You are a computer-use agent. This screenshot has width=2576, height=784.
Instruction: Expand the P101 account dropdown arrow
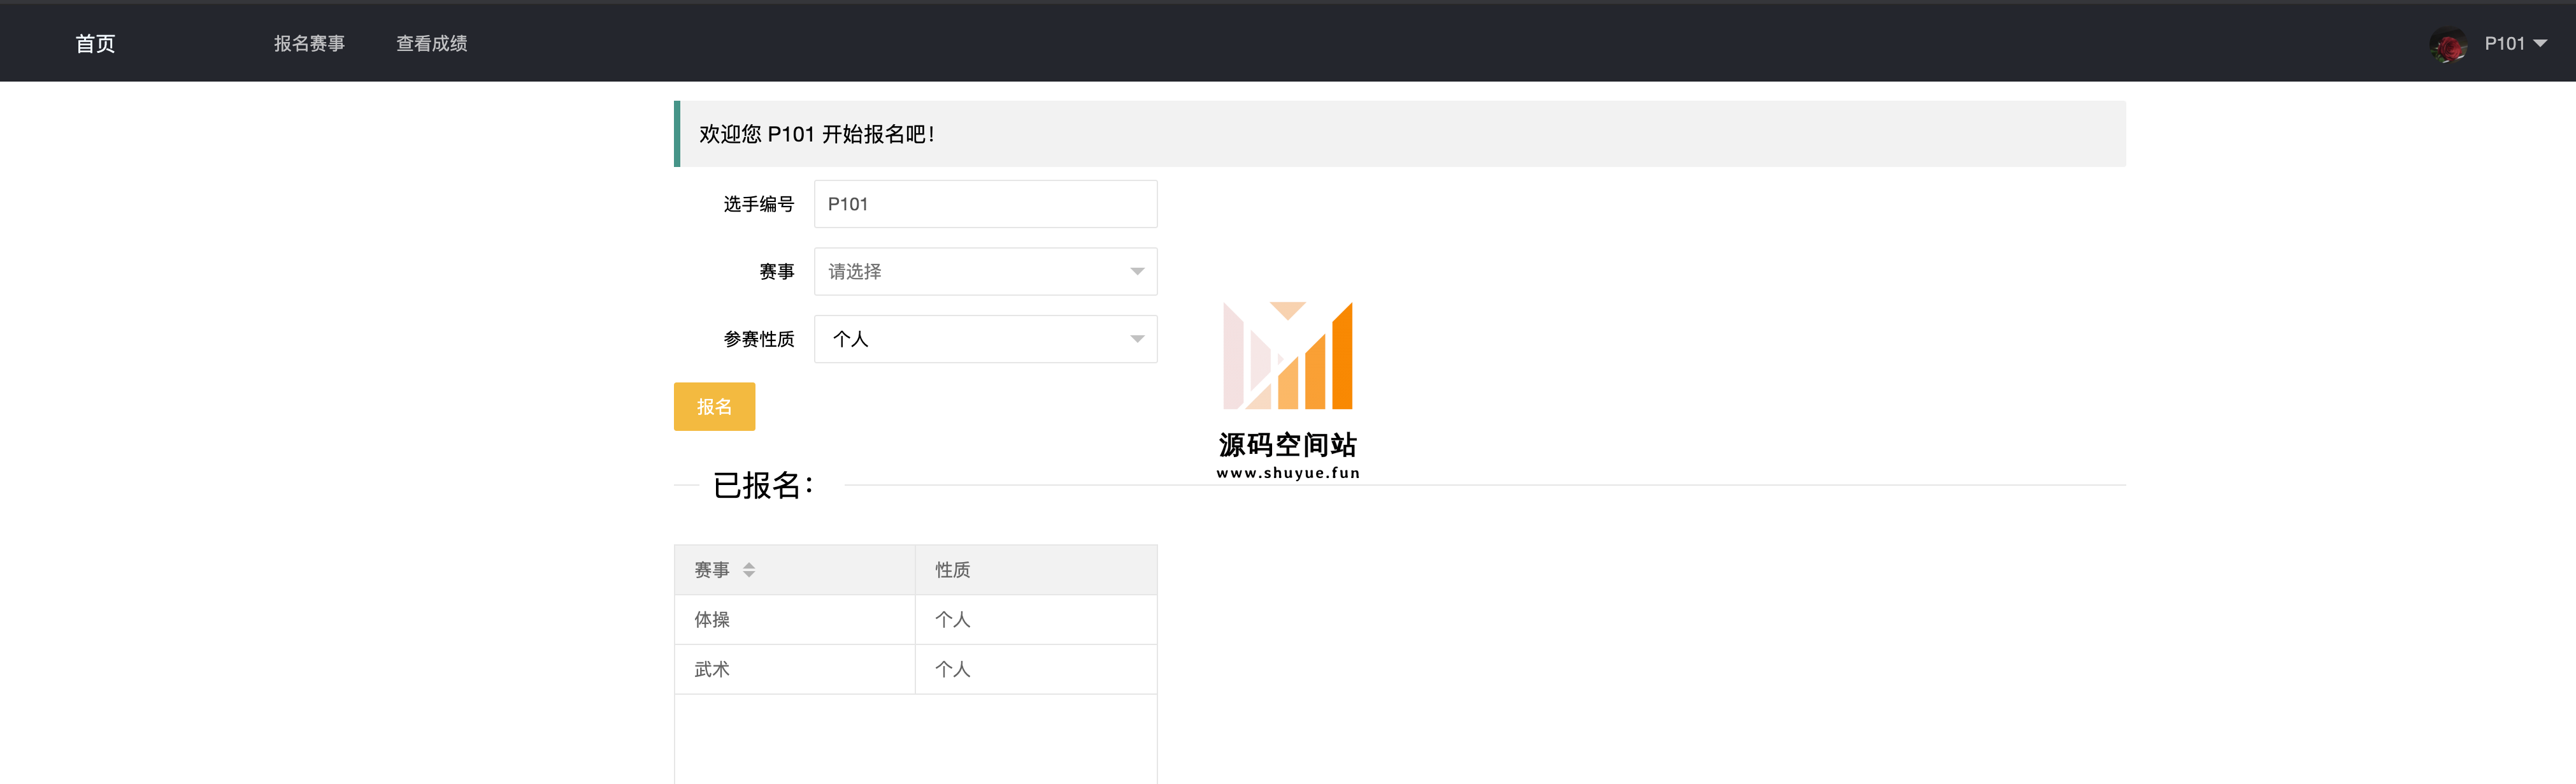2540,44
